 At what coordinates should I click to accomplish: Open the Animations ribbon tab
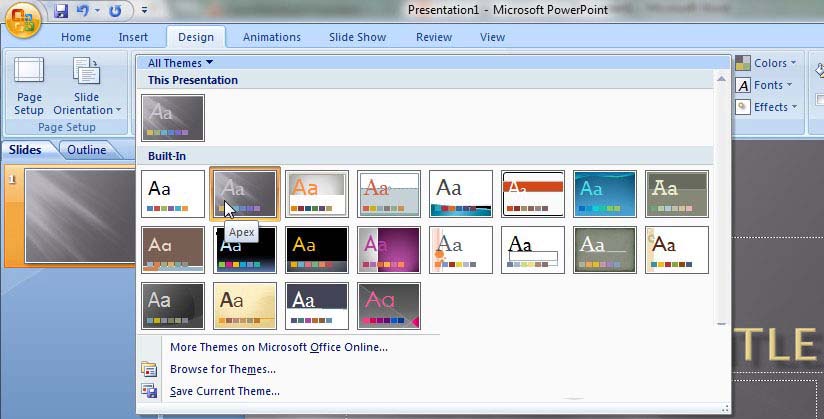(272, 37)
